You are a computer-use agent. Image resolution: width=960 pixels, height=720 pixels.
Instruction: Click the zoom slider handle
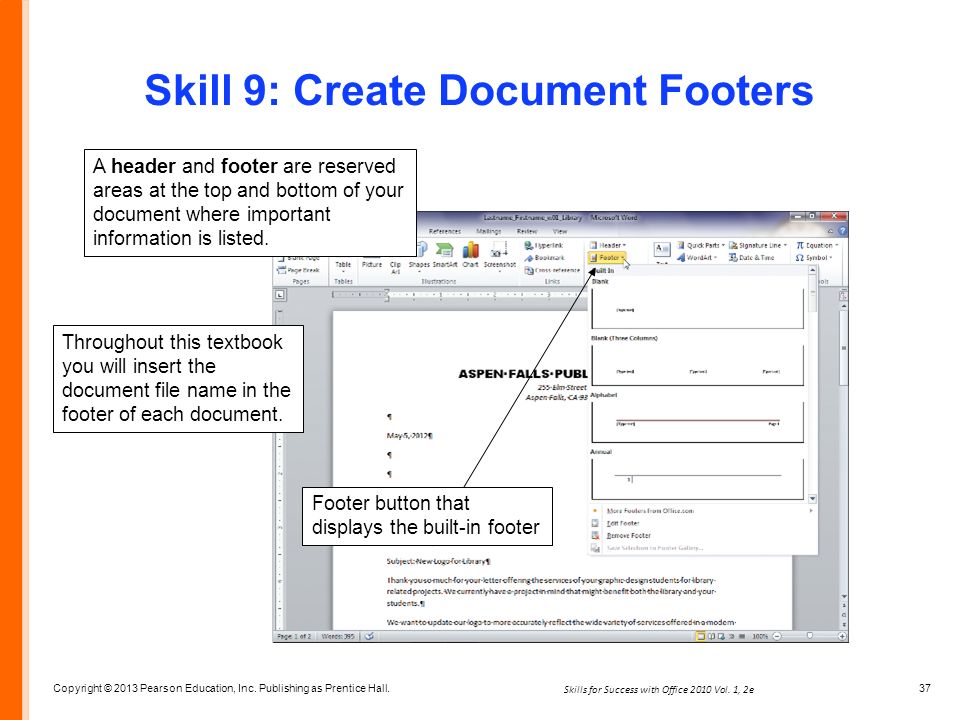[809, 637]
